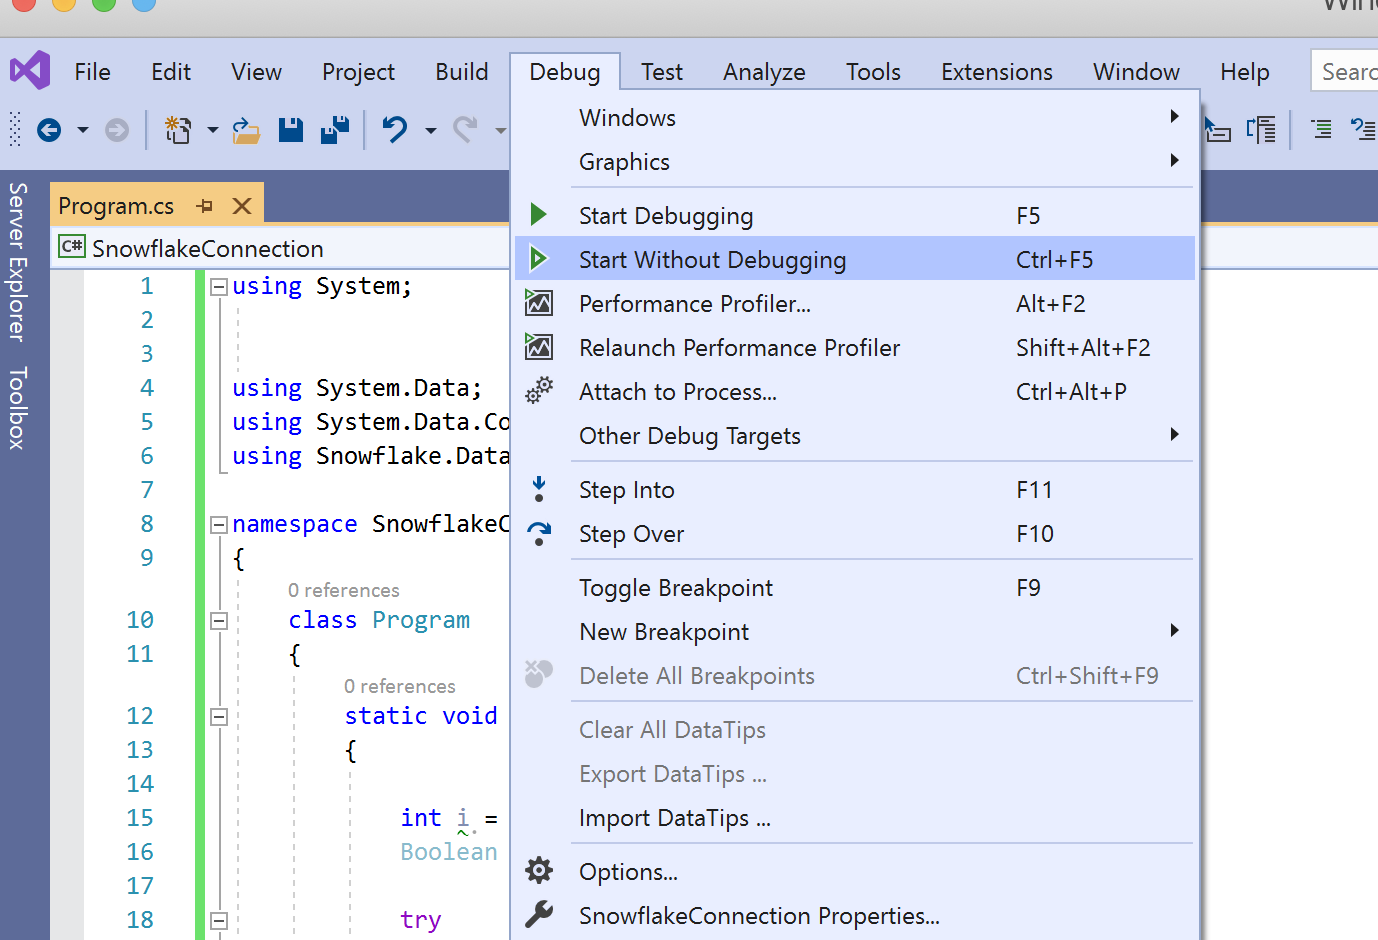The image size is (1378, 940).
Task: Click the Save All toolbar icon
Action: pos(336,130)
